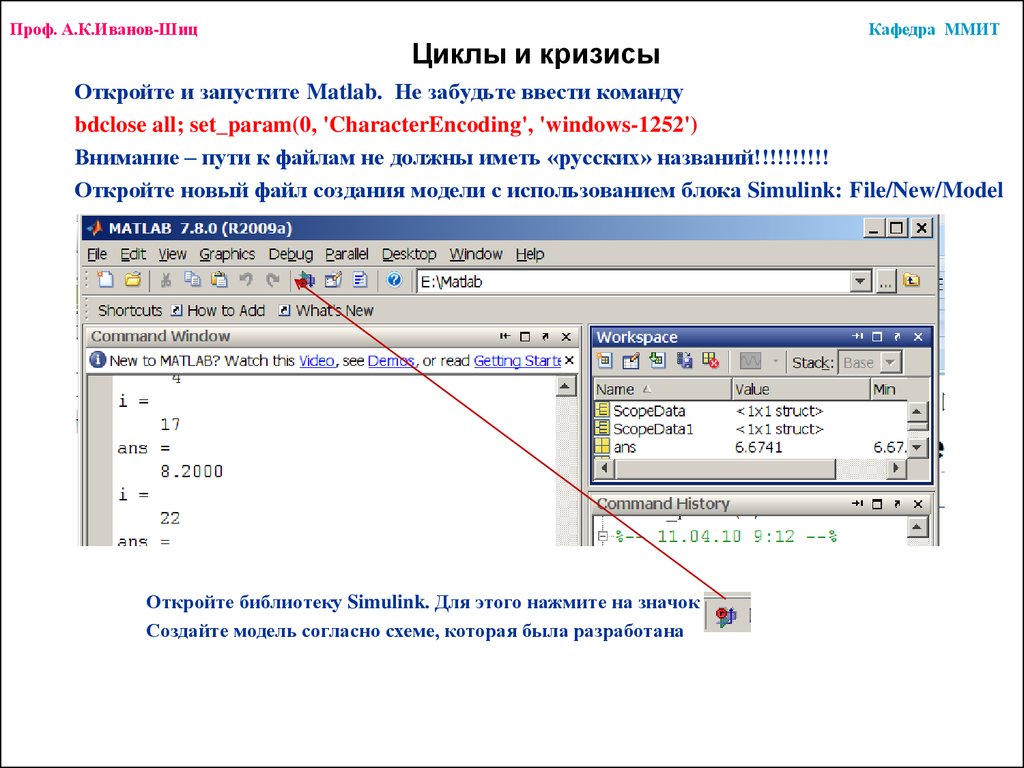This screenshot has width=1024, height=768.
Task: Dismiss the New to MATLAB info bar
Action: click(569, 360)
